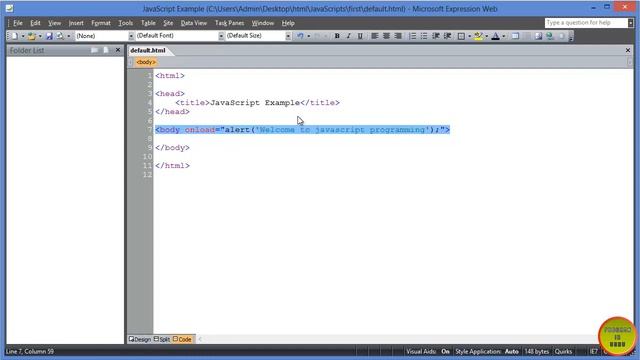Open the Task Panes menu
The image size is (640, 360).
click(229, 23)
